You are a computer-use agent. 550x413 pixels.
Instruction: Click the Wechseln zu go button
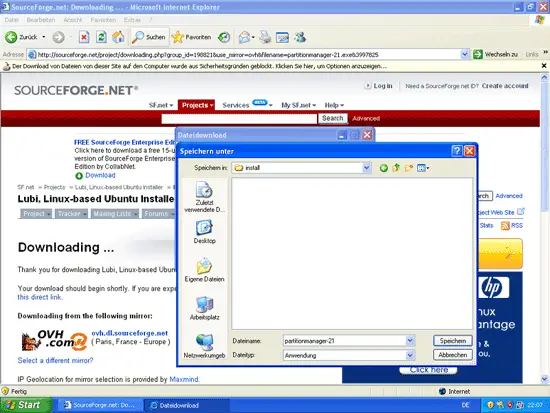[495, 54]
